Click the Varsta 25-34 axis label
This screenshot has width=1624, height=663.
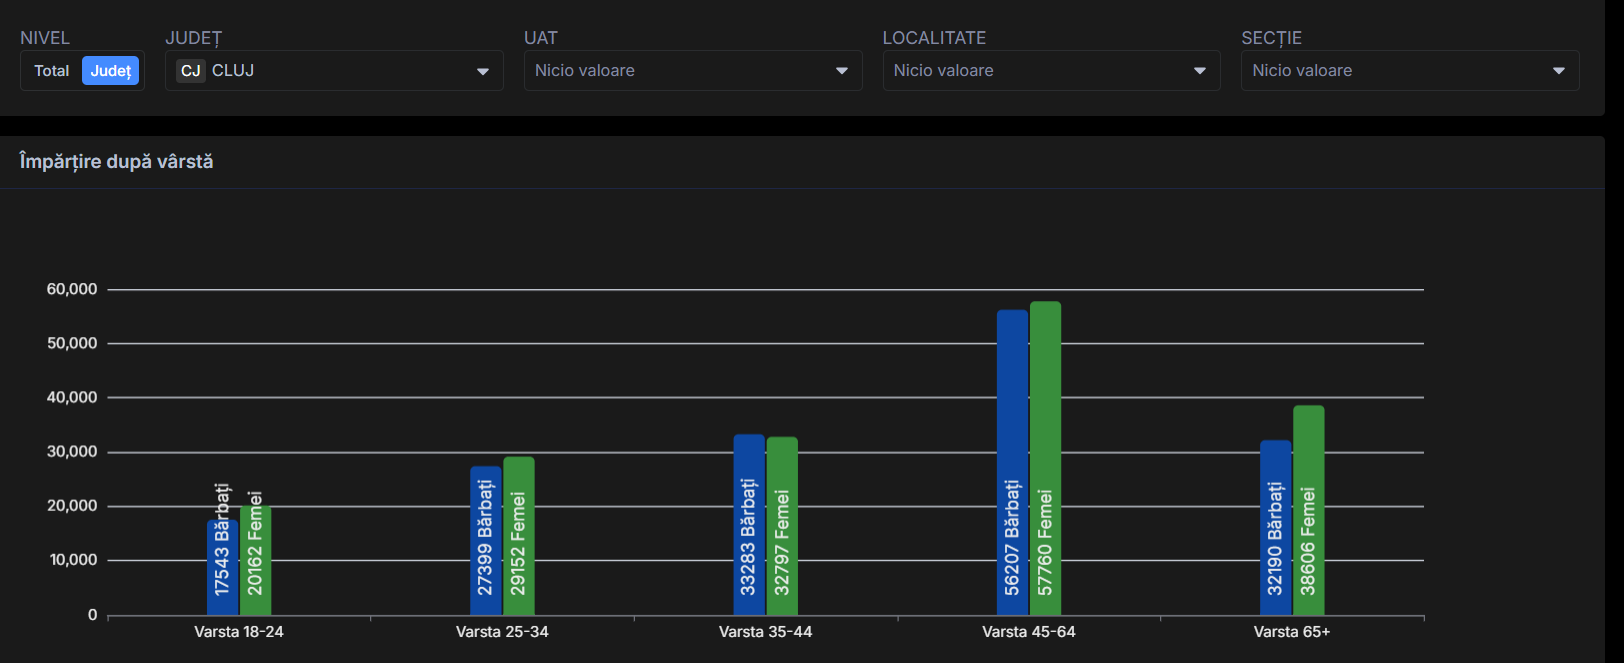point(502,632)
